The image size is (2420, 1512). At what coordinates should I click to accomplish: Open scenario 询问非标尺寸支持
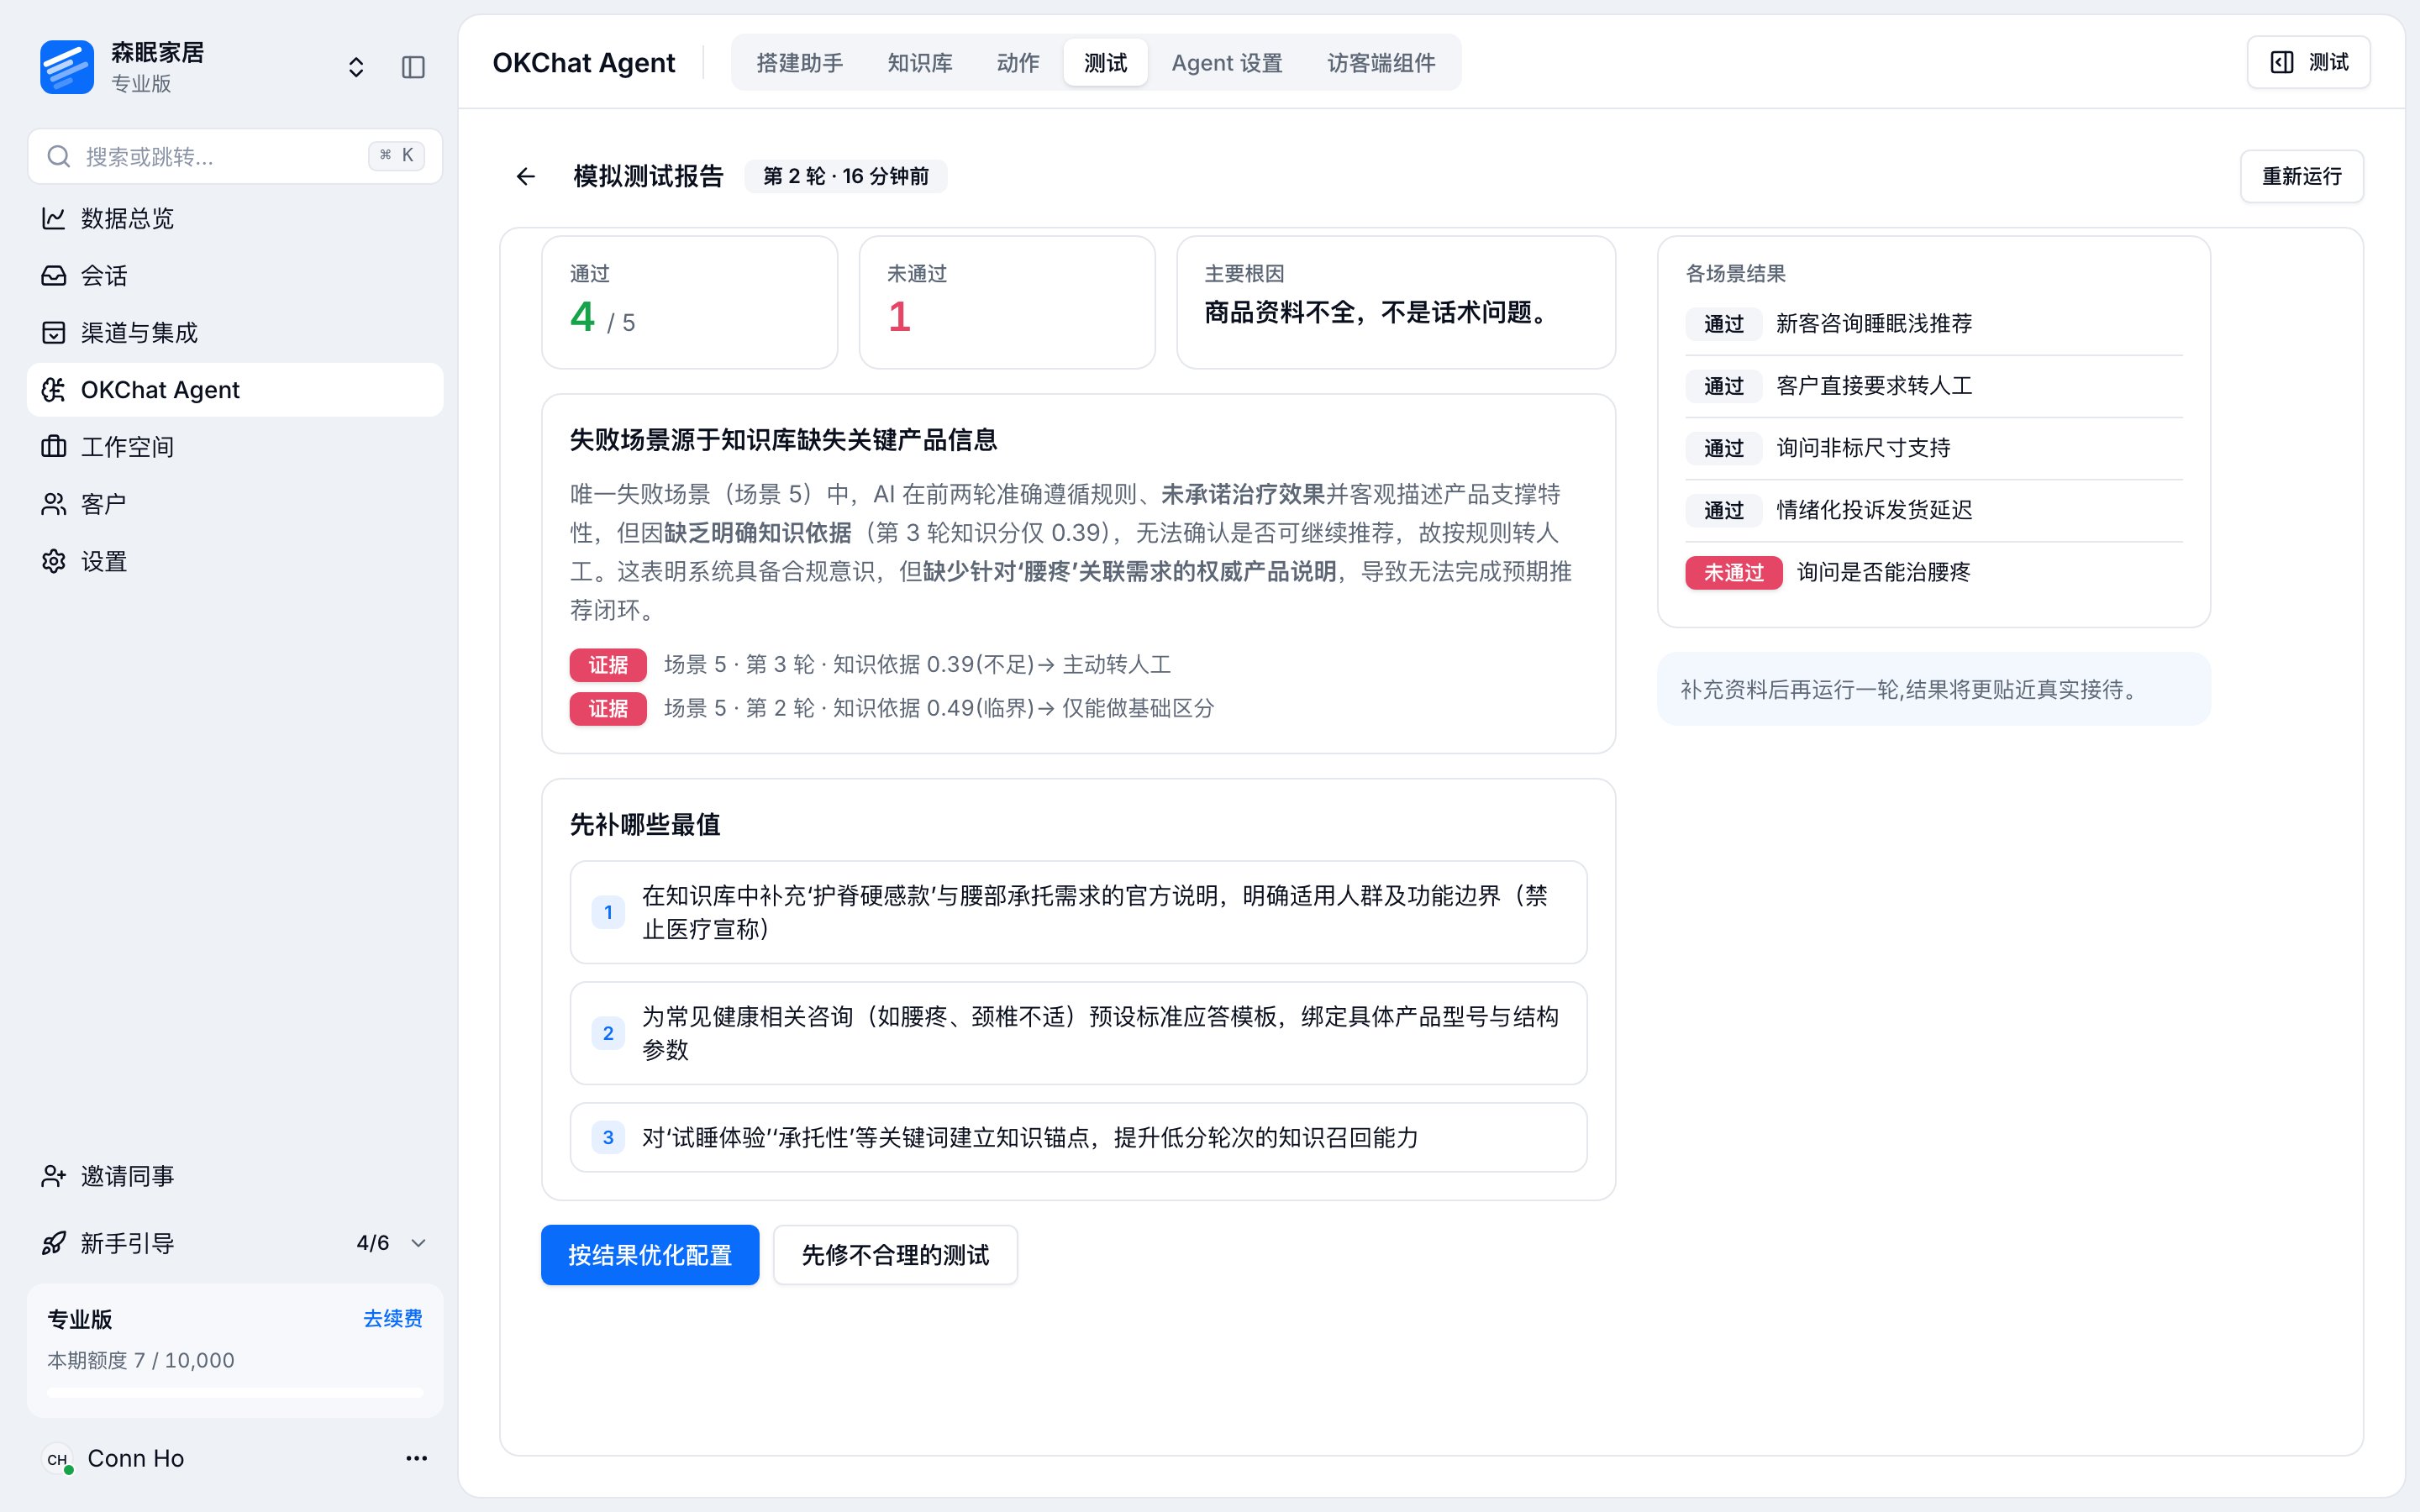(1933, 448)
